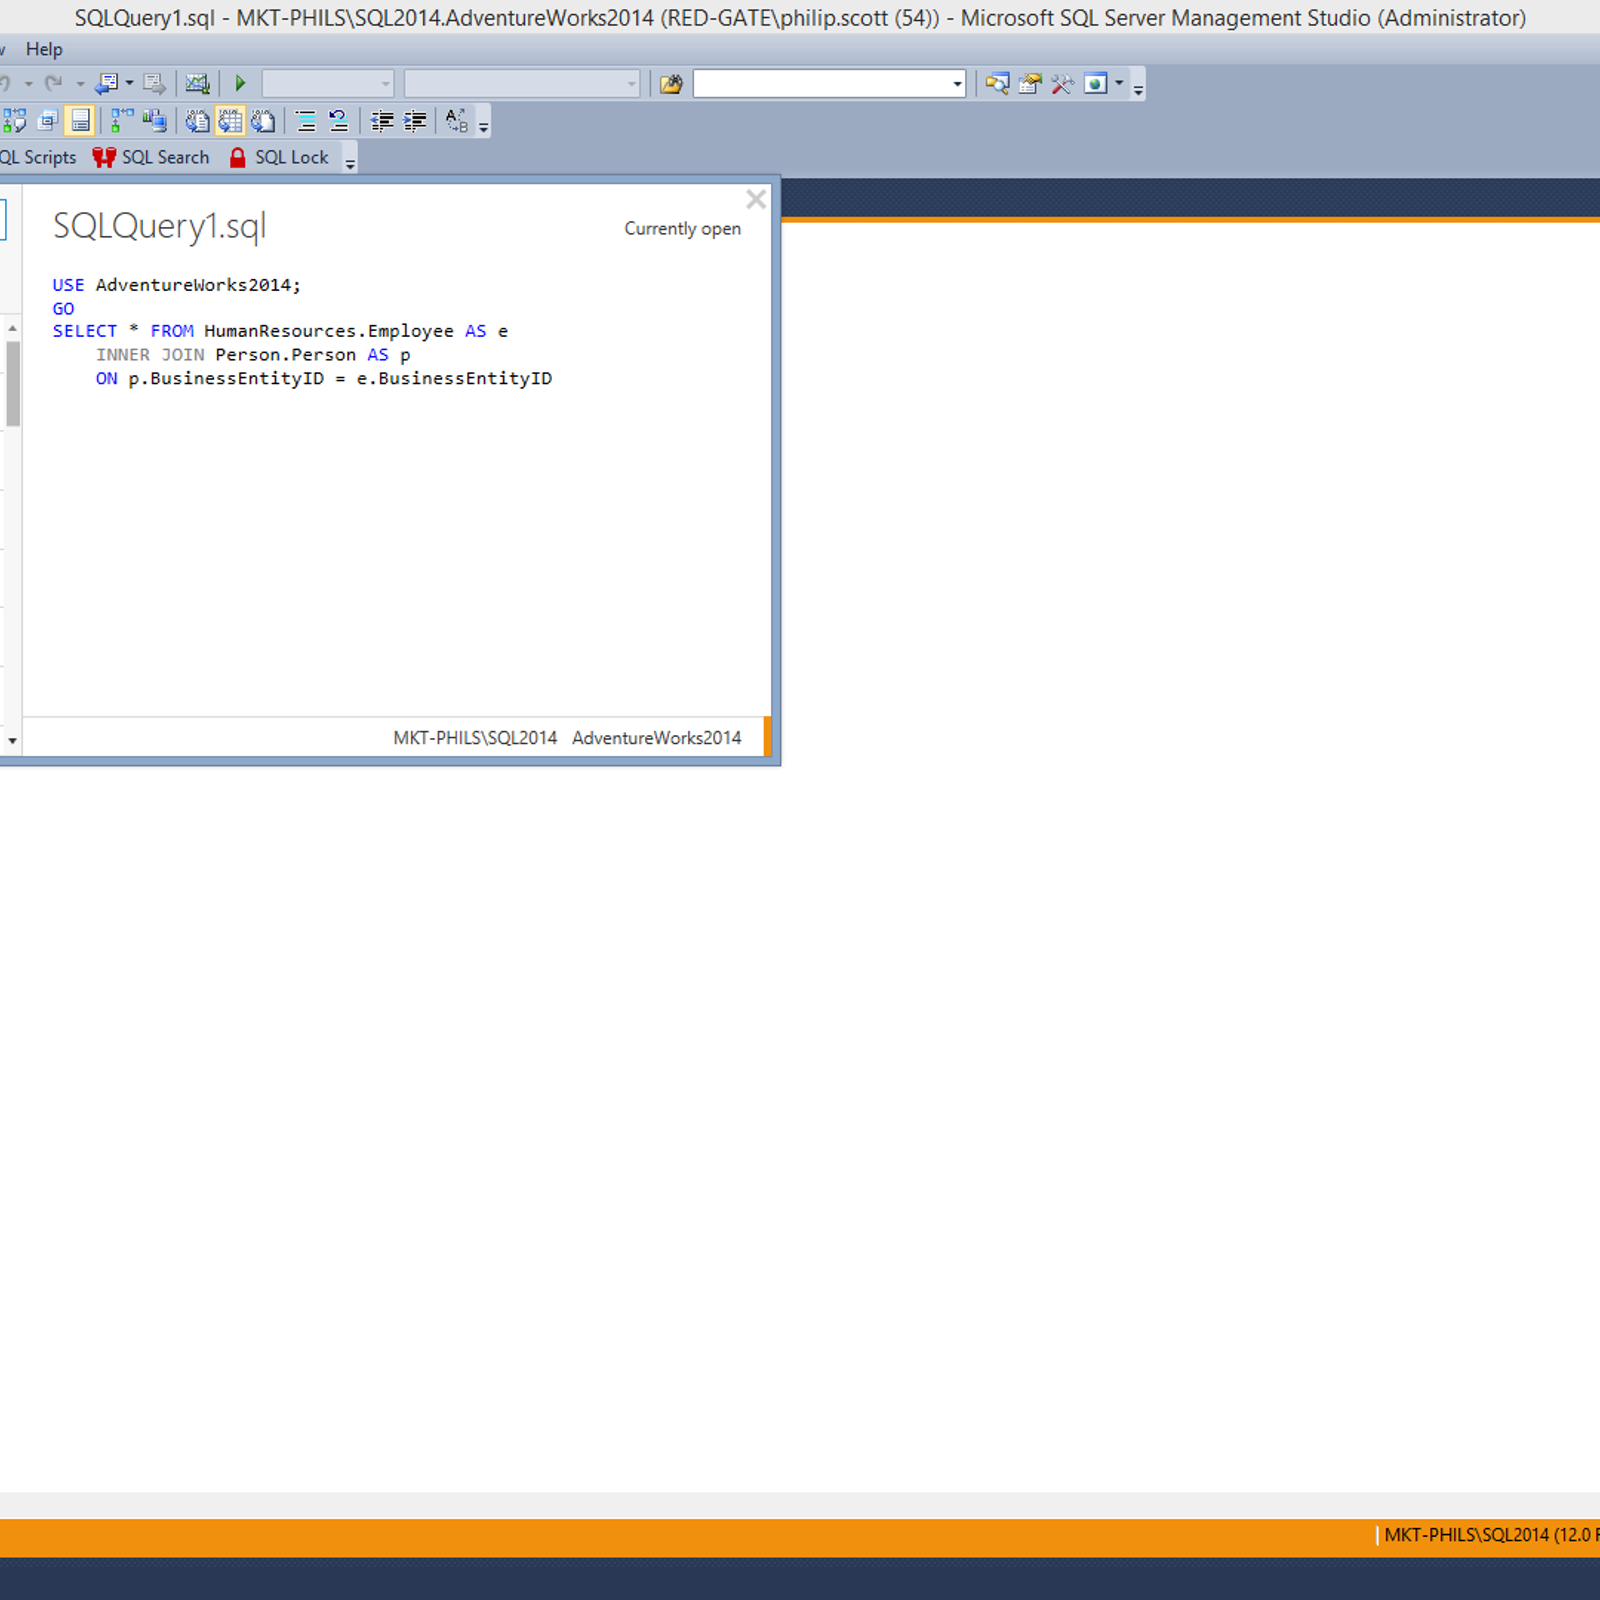Open the Redo history dropdown arrow
Screen dimensions: 1600x1600
(x=80, y=84)
